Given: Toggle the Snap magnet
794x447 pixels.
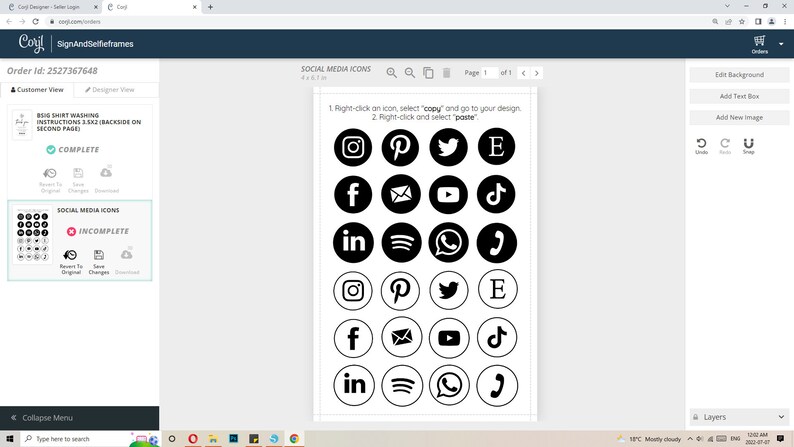Looking at the screenshot, I should [748, 146].
